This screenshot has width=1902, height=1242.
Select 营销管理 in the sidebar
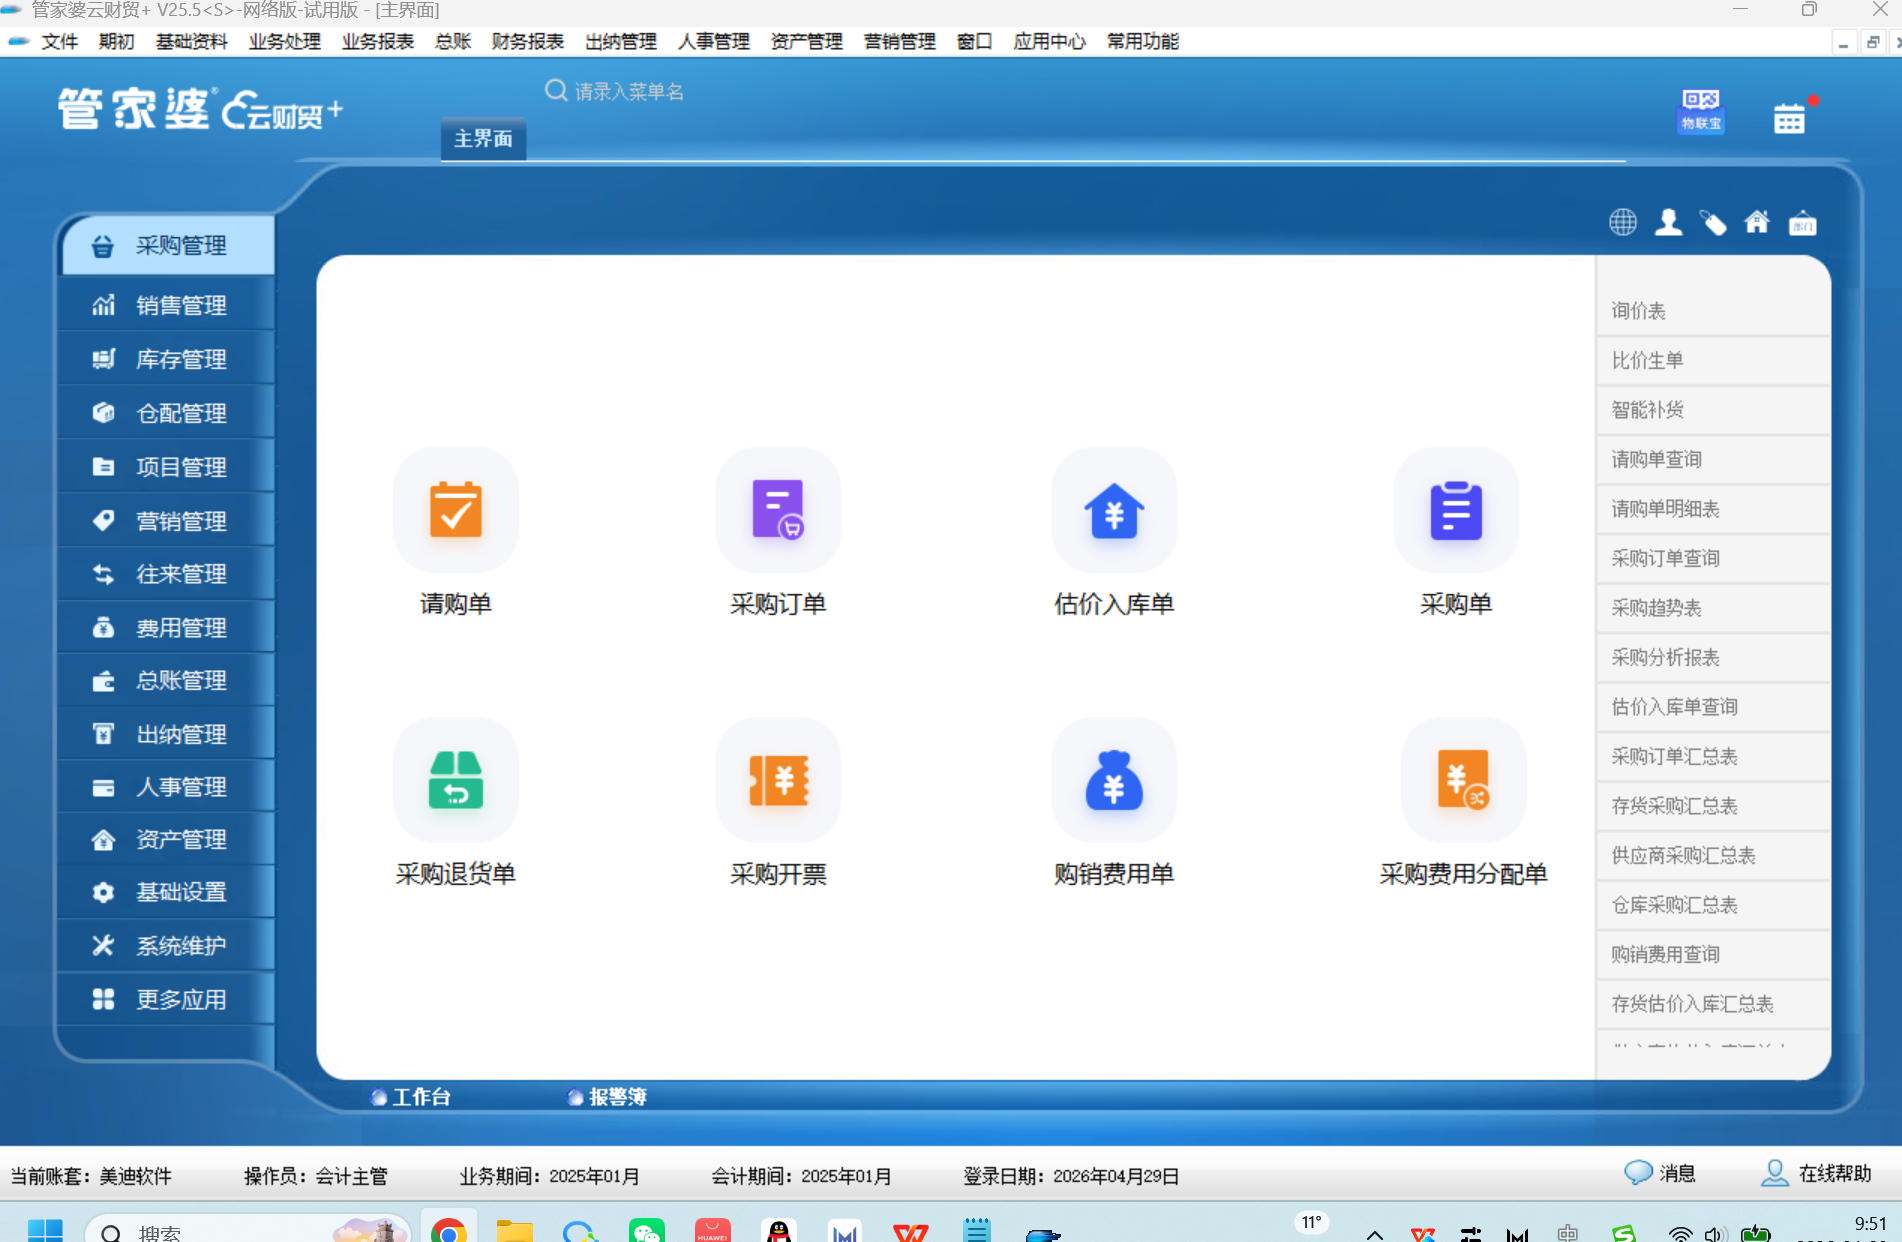166,520
